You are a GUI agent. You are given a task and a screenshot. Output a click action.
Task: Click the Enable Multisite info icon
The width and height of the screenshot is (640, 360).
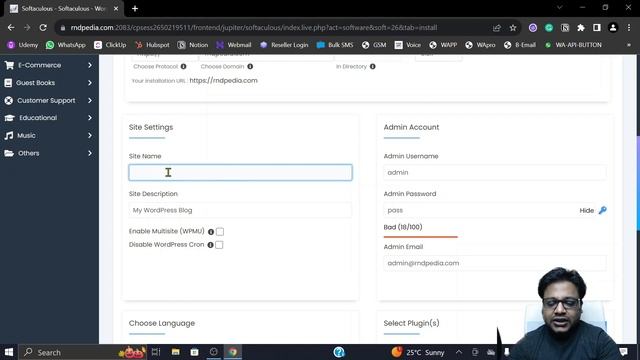pyautogui.click(x=211, y=232)
